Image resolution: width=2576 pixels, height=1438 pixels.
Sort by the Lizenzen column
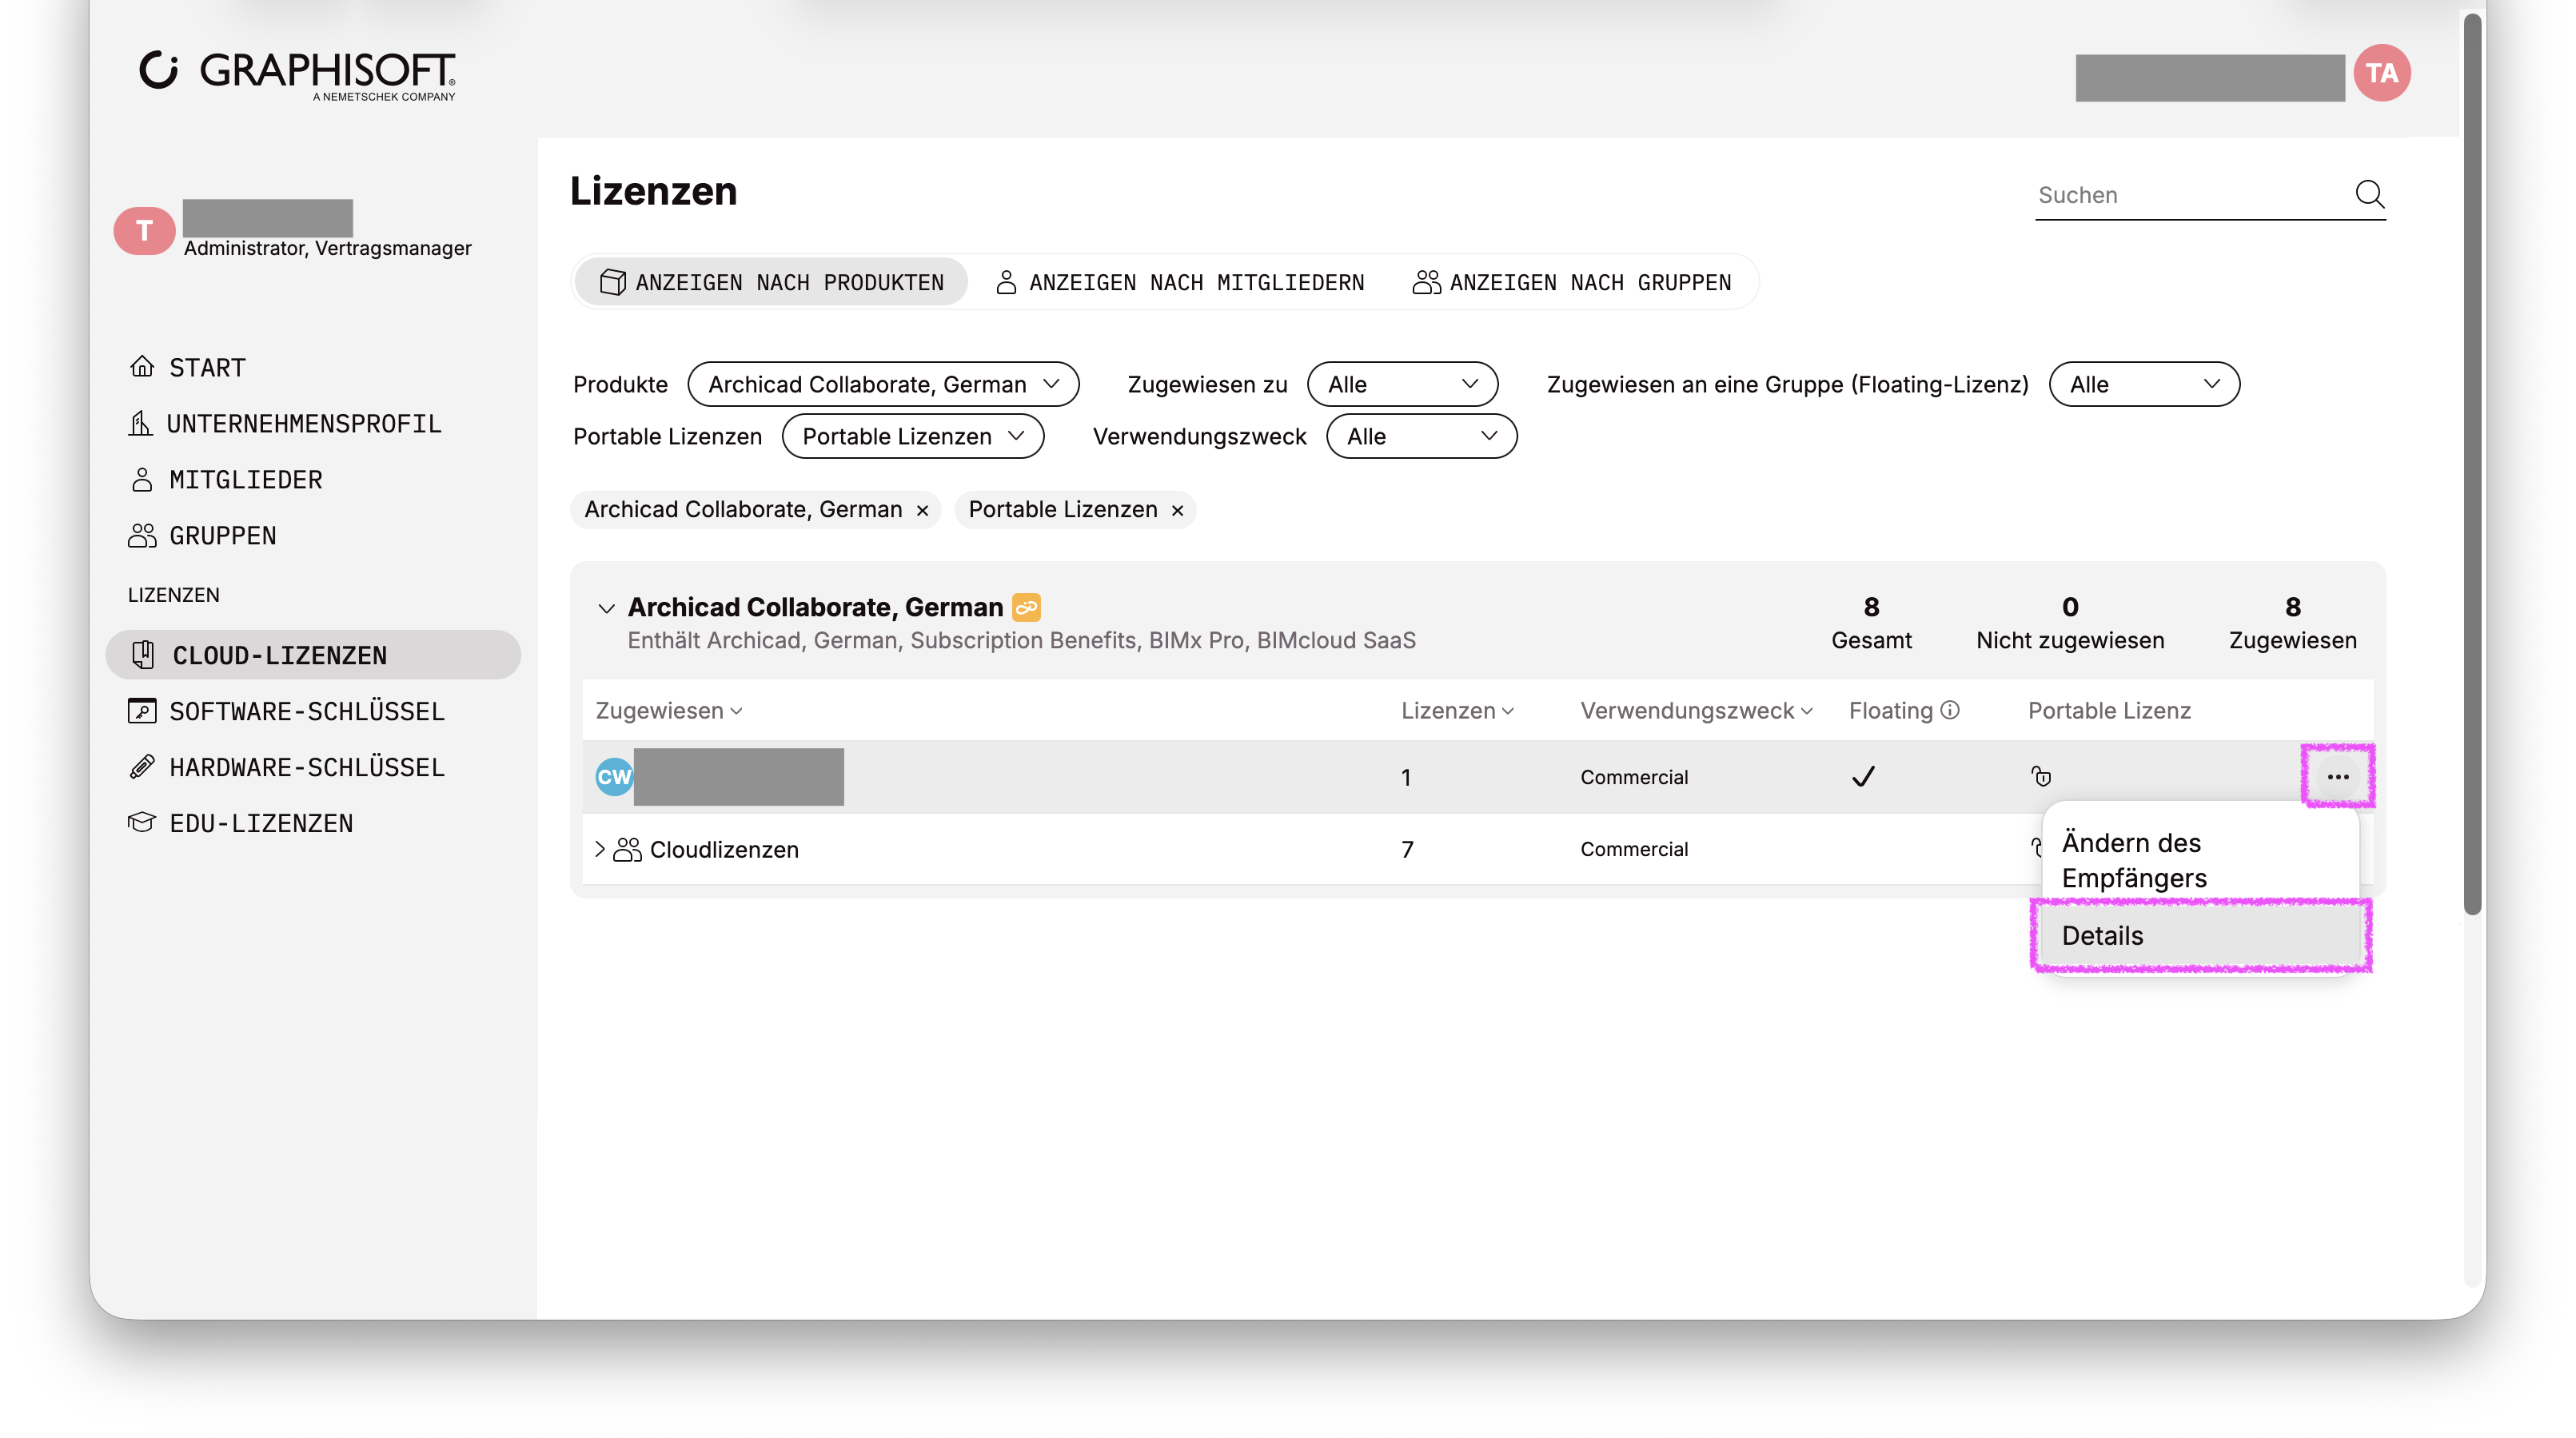pyautogui.click(x=1457, y=710)
